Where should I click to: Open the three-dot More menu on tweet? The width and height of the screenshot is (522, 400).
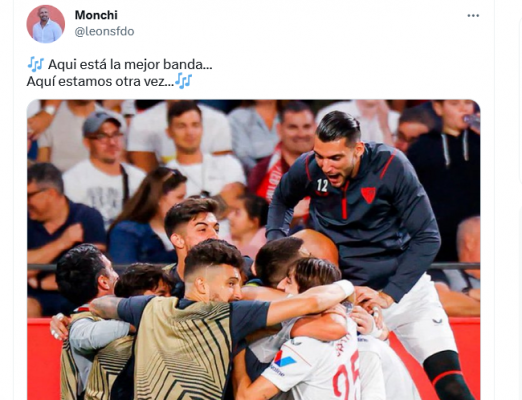click(473, 16)
